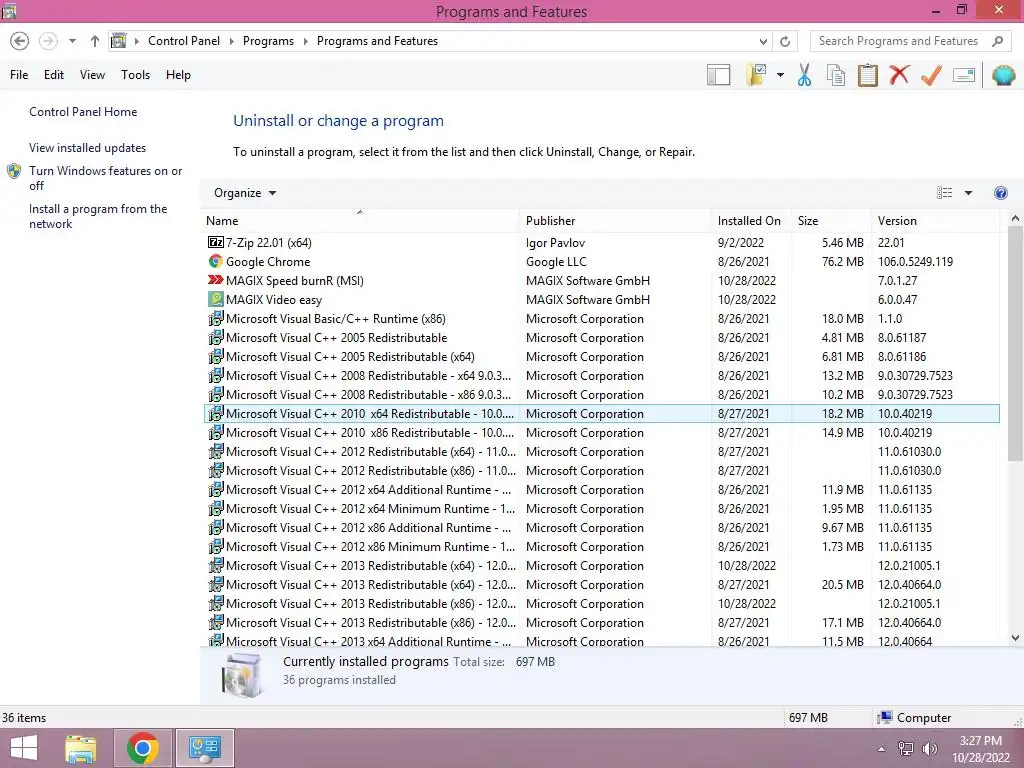The height and width of the screenshot is (768, 1024).
Task: Open the Organize dropdown
Action: coord(245,193)
